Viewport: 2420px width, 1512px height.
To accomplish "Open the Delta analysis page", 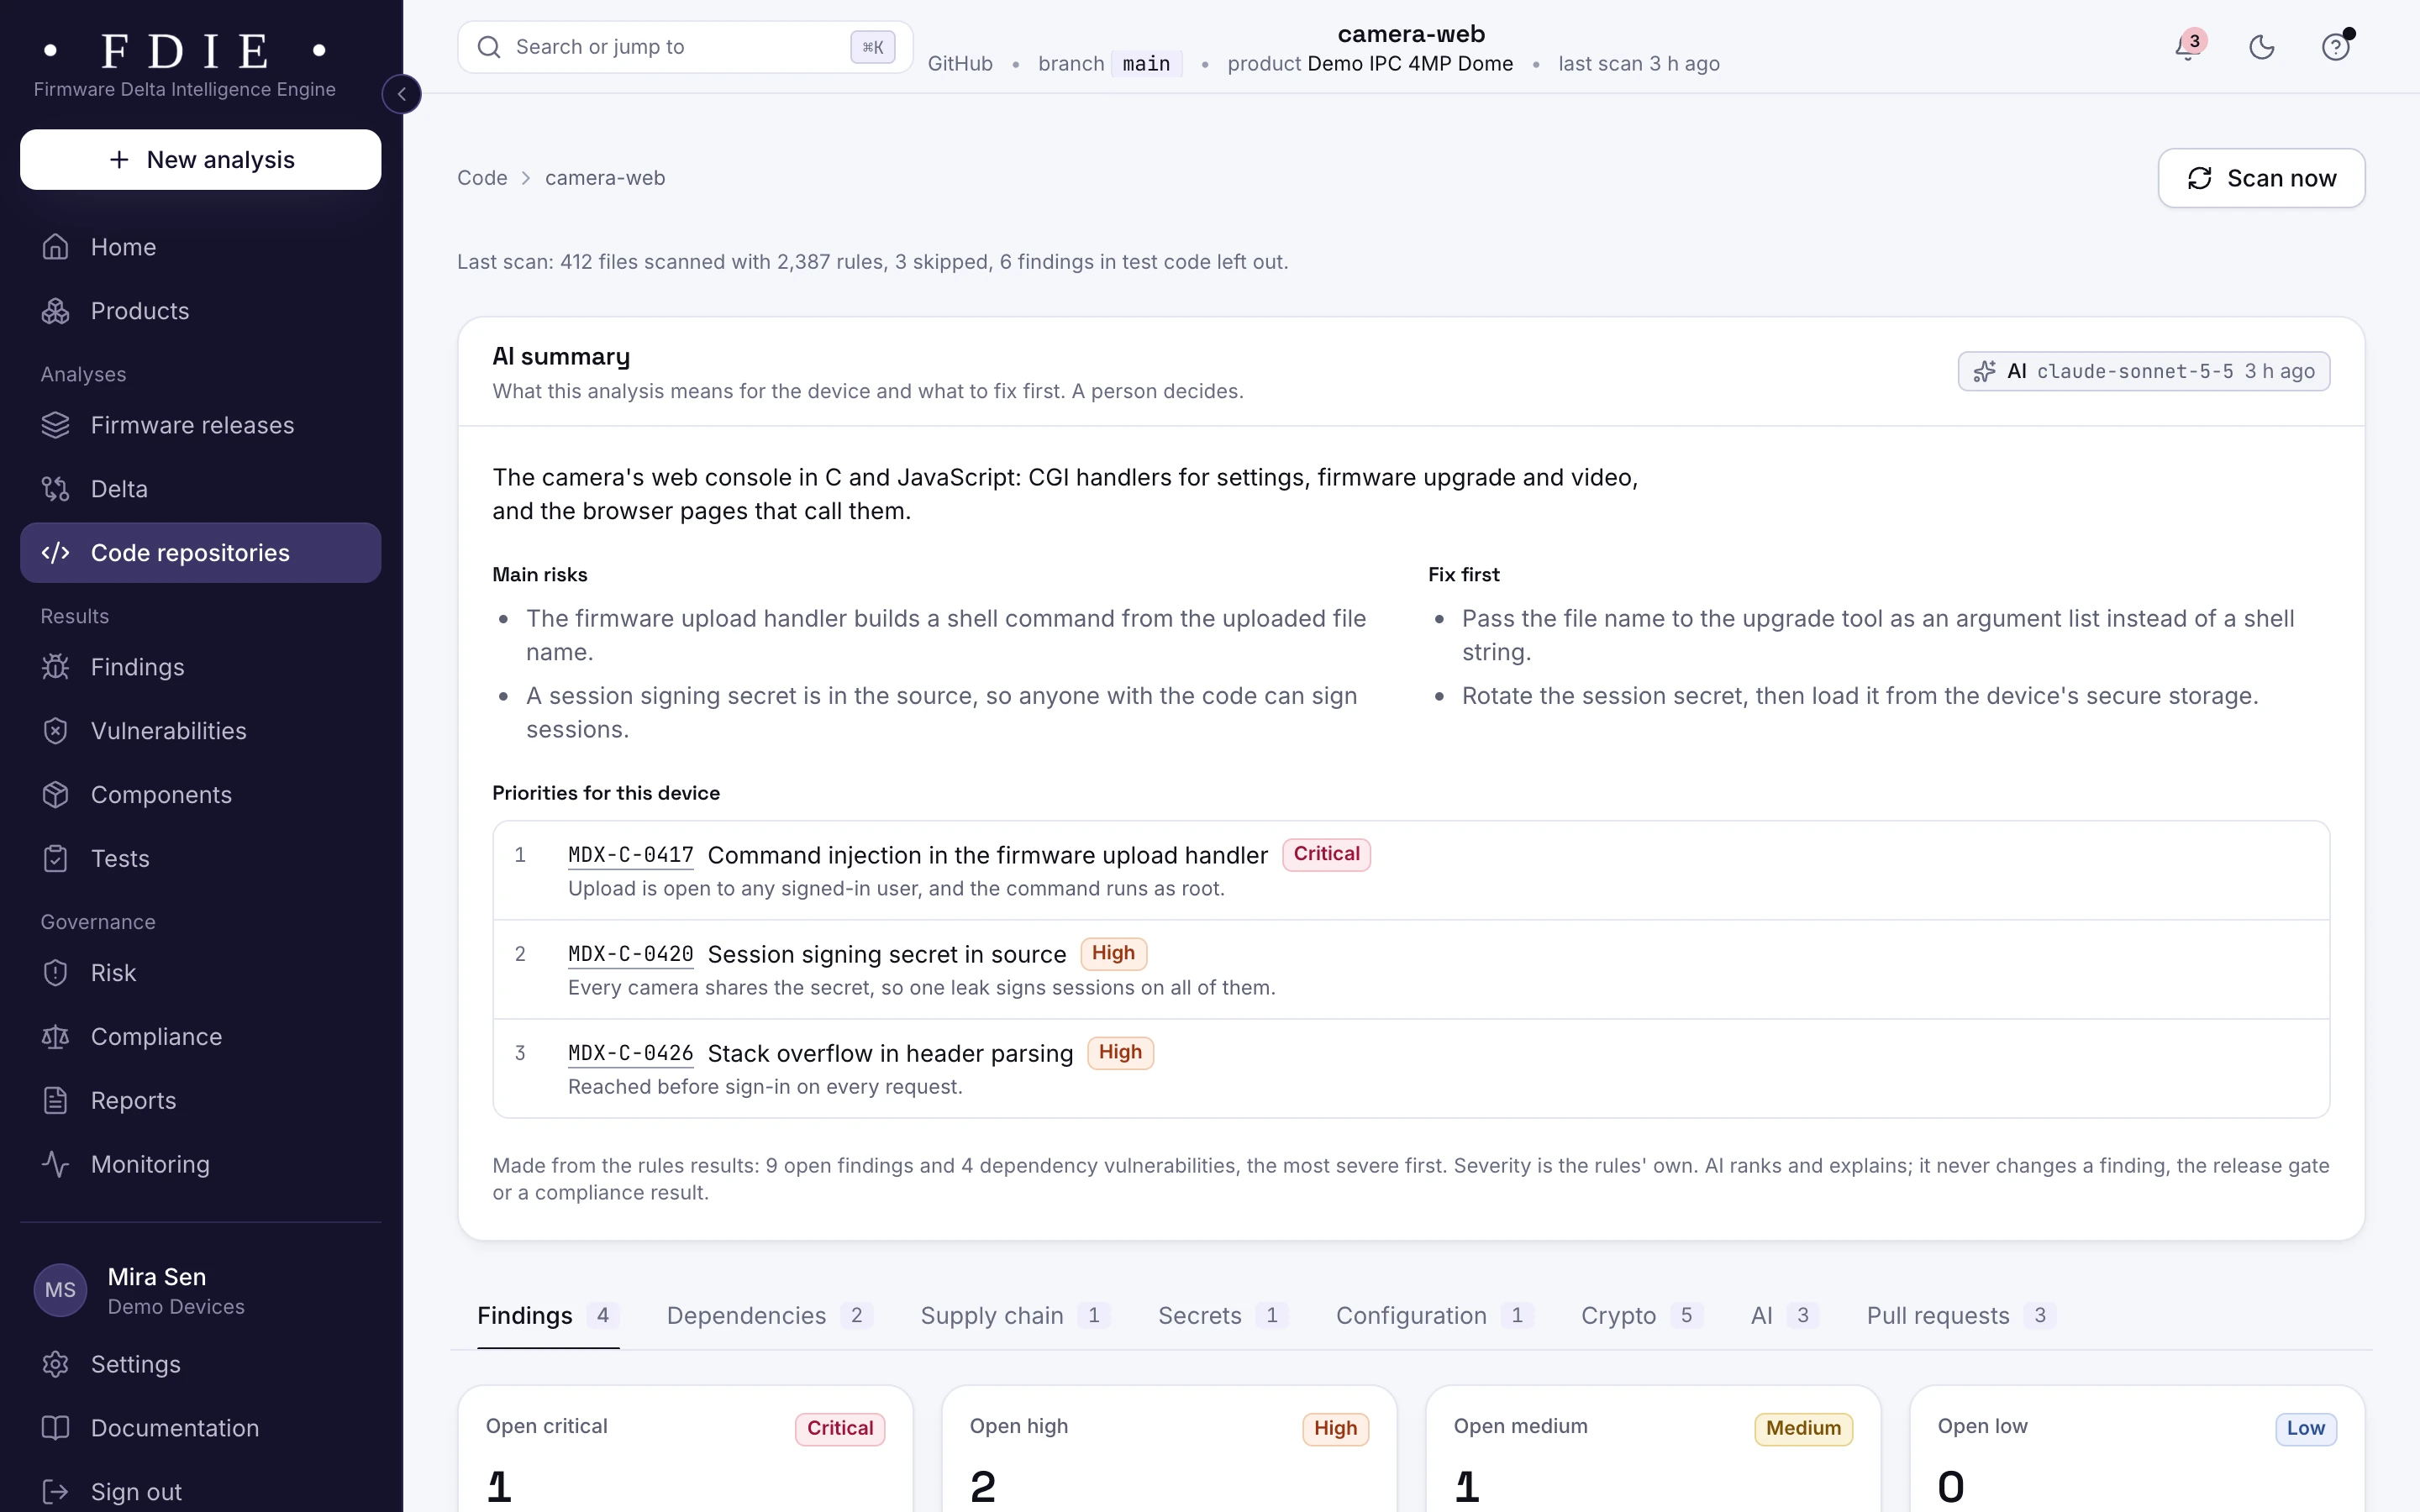I will [x=200, y=488].
